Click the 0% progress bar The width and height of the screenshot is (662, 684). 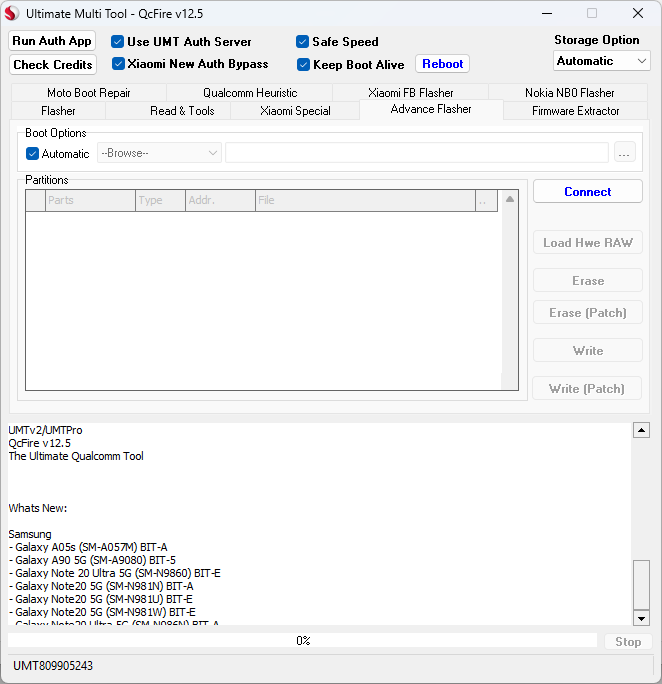coord(302,640)
